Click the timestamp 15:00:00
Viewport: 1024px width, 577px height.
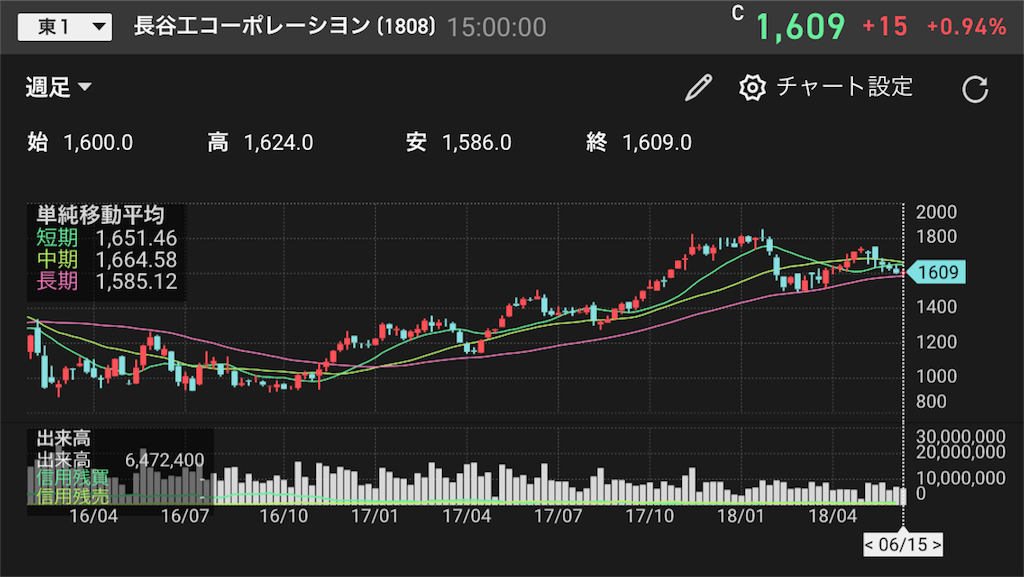496,27
